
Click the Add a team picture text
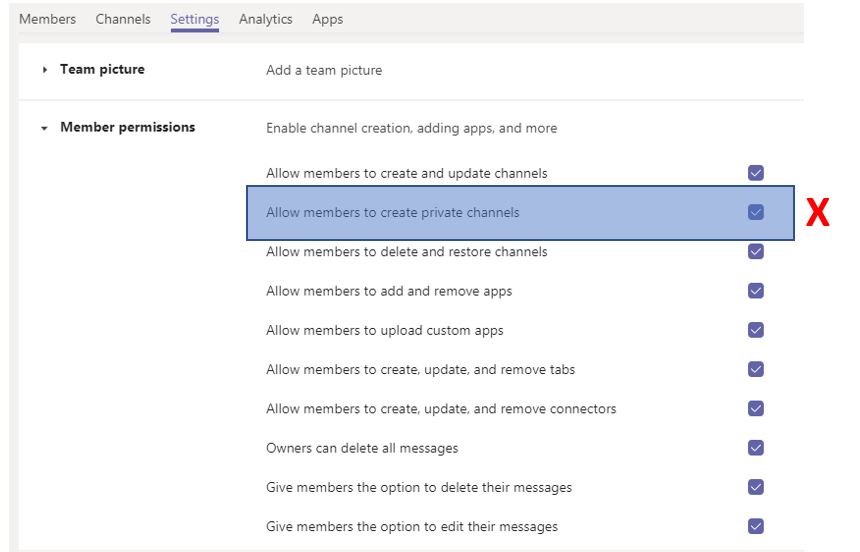click(x=324, y=70)
